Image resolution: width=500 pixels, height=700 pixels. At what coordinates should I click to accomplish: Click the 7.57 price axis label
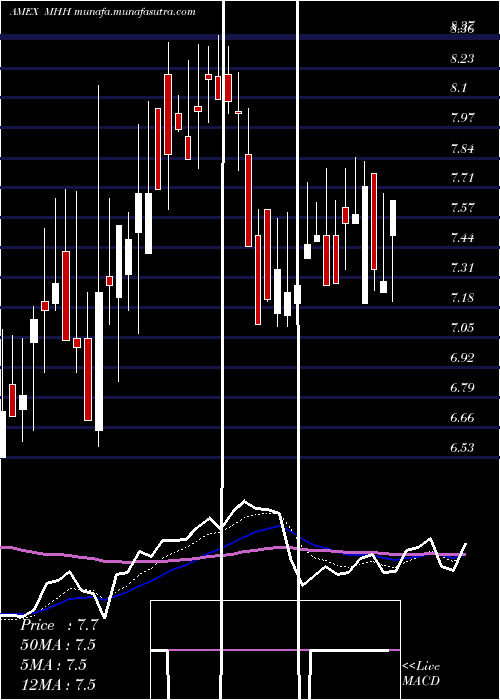point(462,208)
